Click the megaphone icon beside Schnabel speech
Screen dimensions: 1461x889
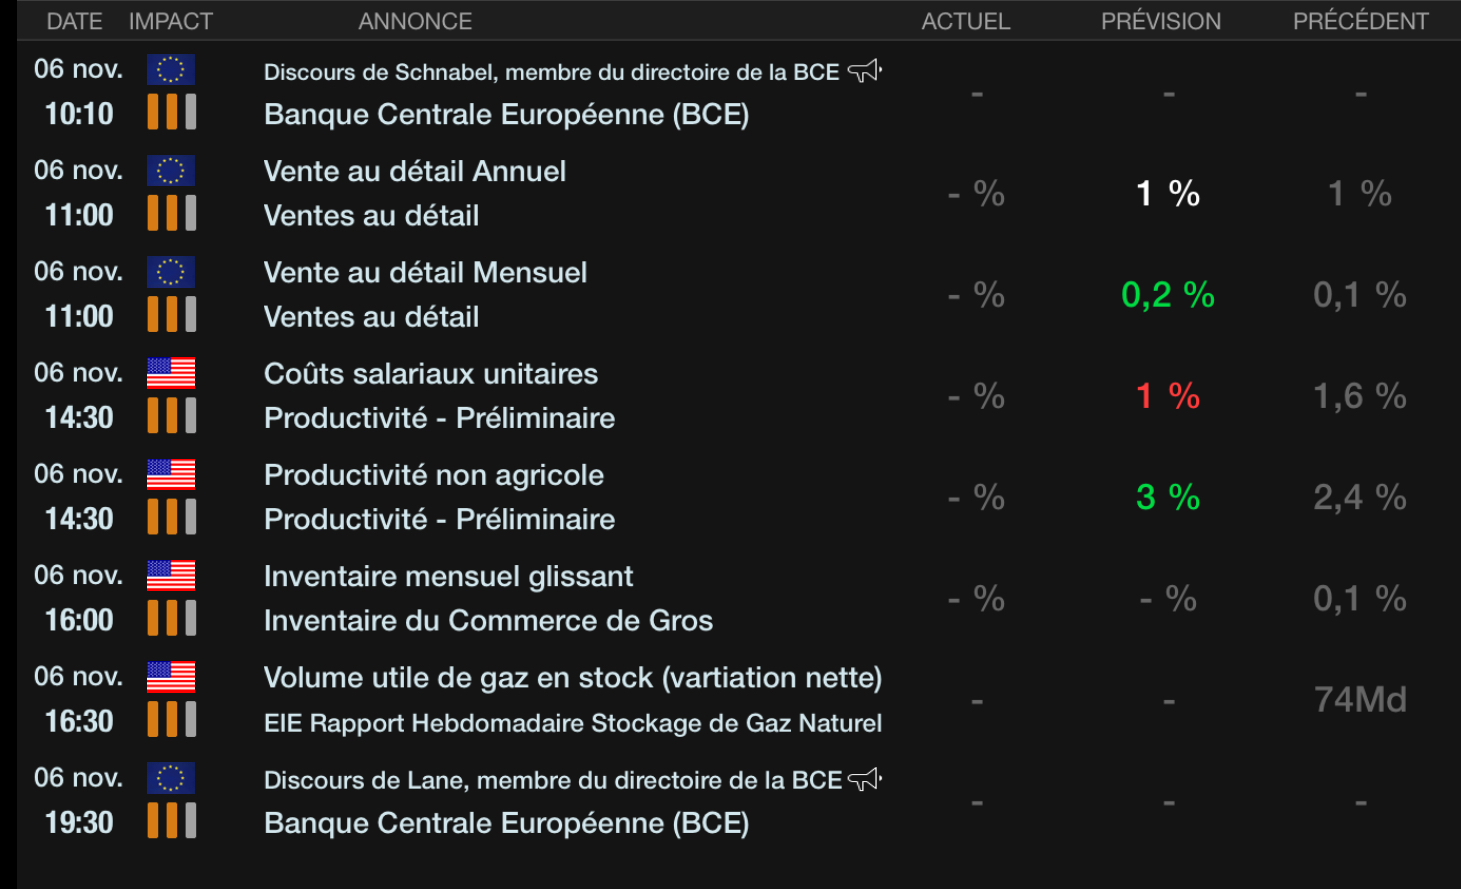(864, 71)
